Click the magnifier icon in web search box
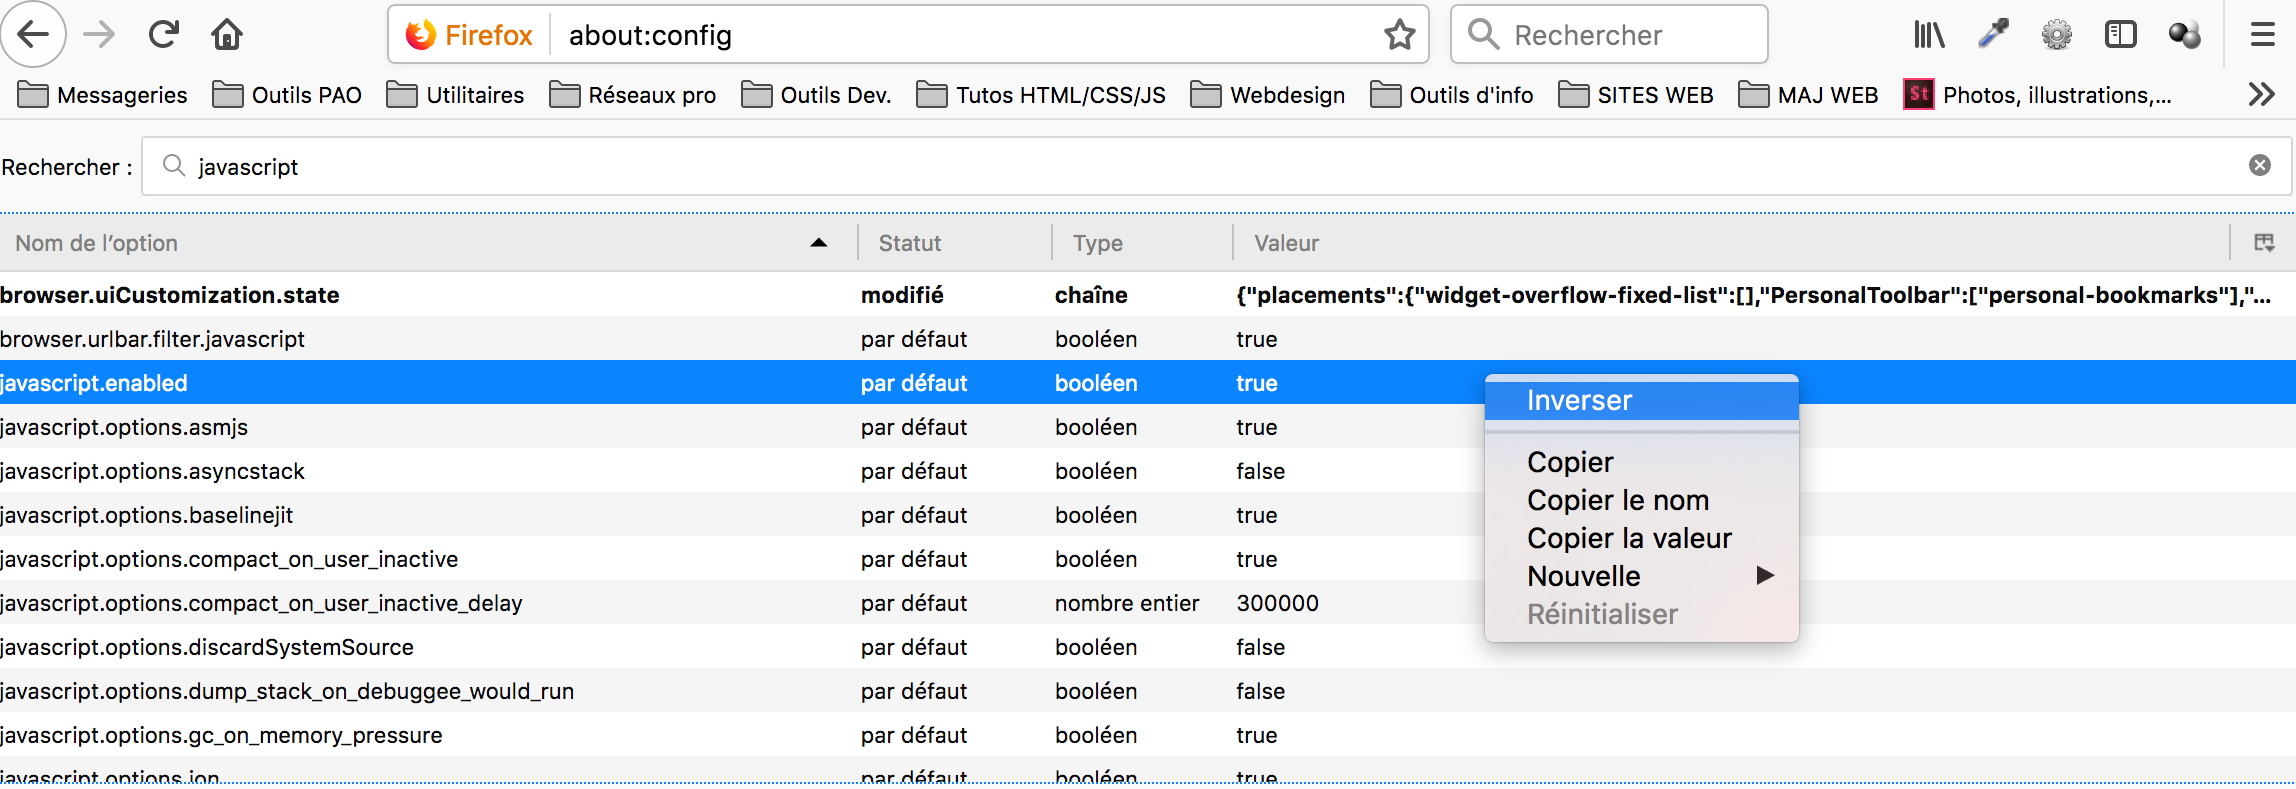Screen dimensions: 2296x789 click(x=1483, y=34)
